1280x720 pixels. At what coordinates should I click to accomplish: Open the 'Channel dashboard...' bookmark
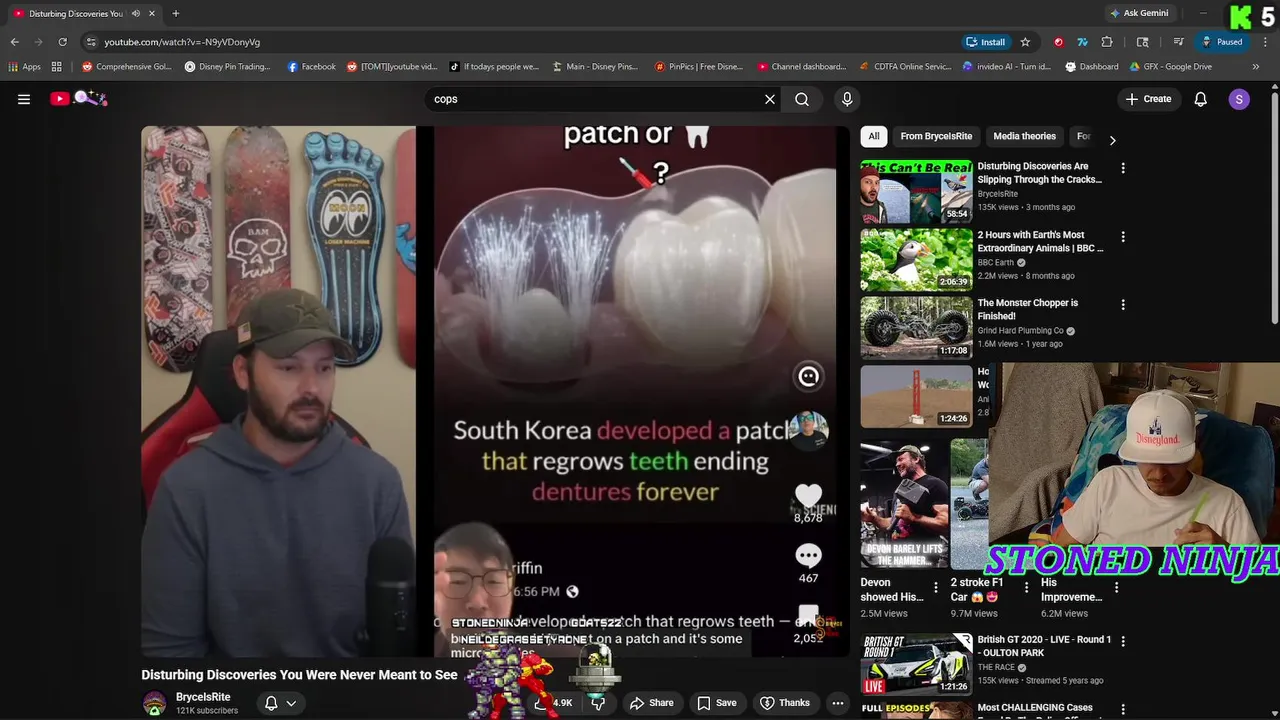tap(801, 67)
